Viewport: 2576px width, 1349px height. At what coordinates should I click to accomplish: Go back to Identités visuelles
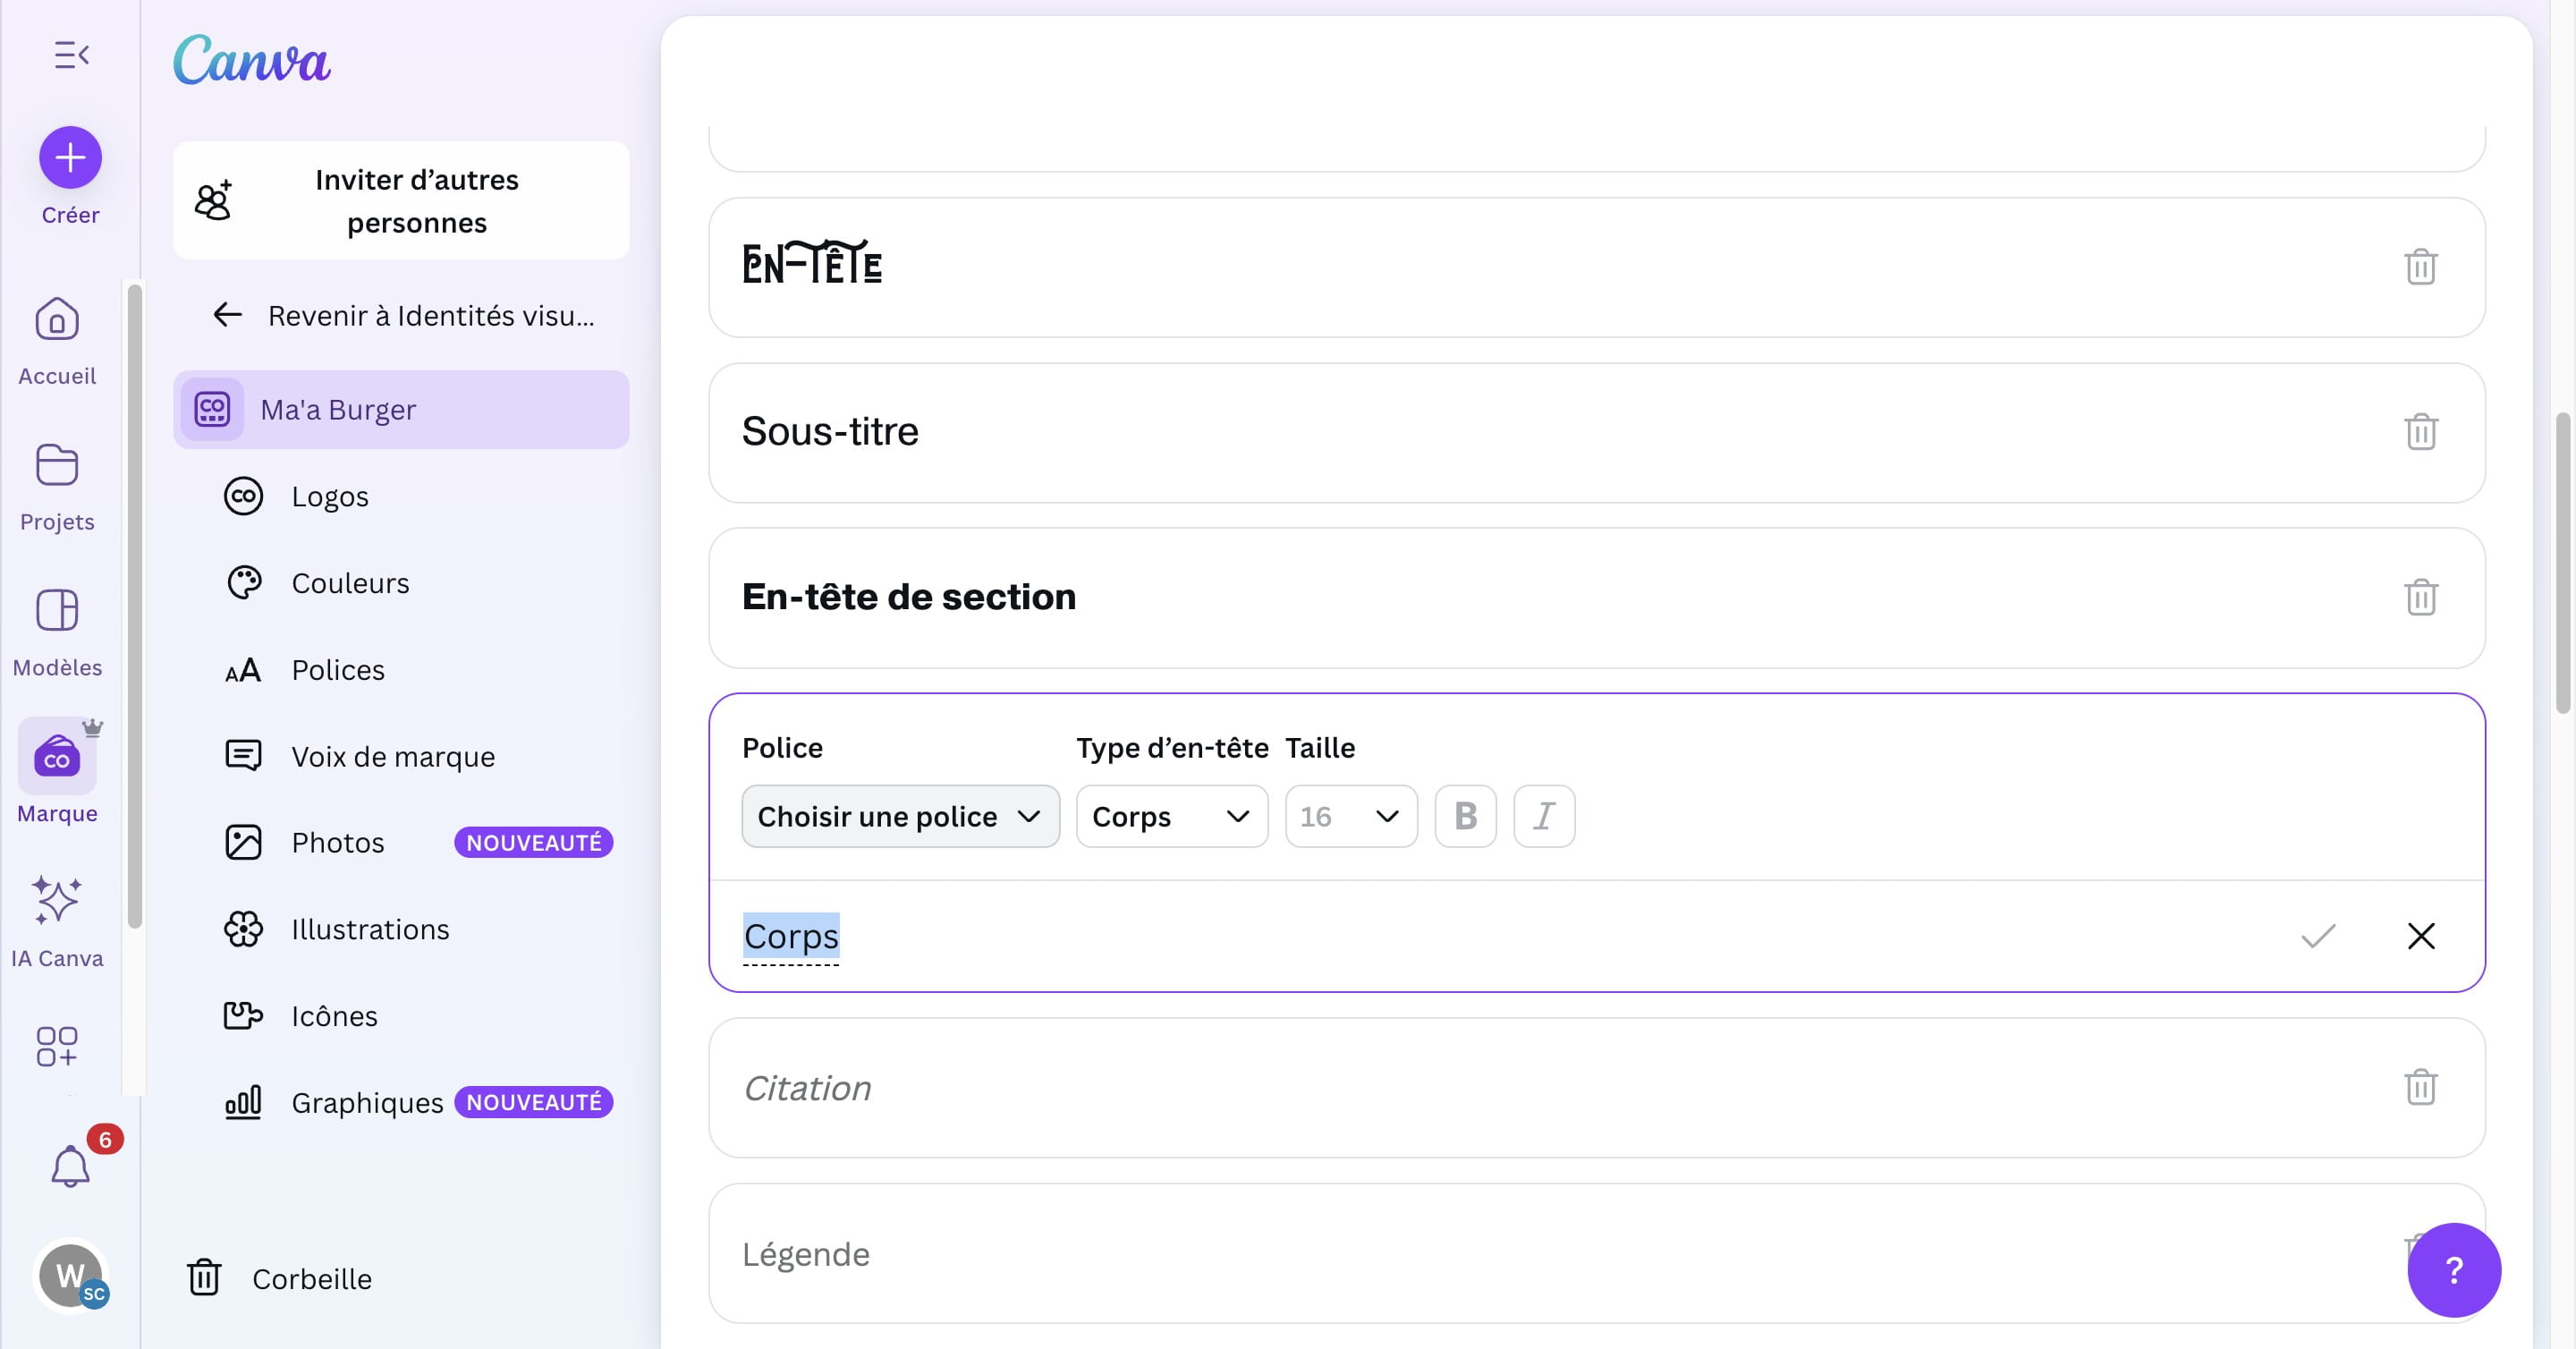(x=403, y=315)
